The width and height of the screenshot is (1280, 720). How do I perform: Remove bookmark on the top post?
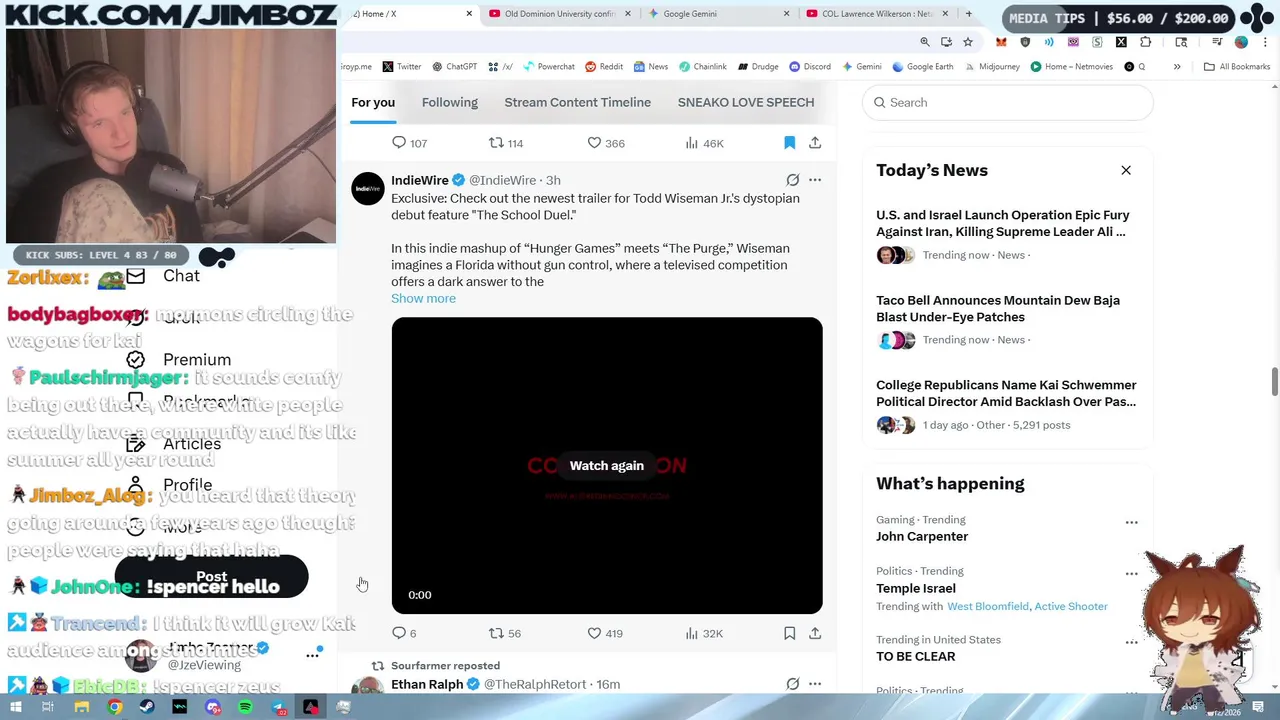[789, 143]
